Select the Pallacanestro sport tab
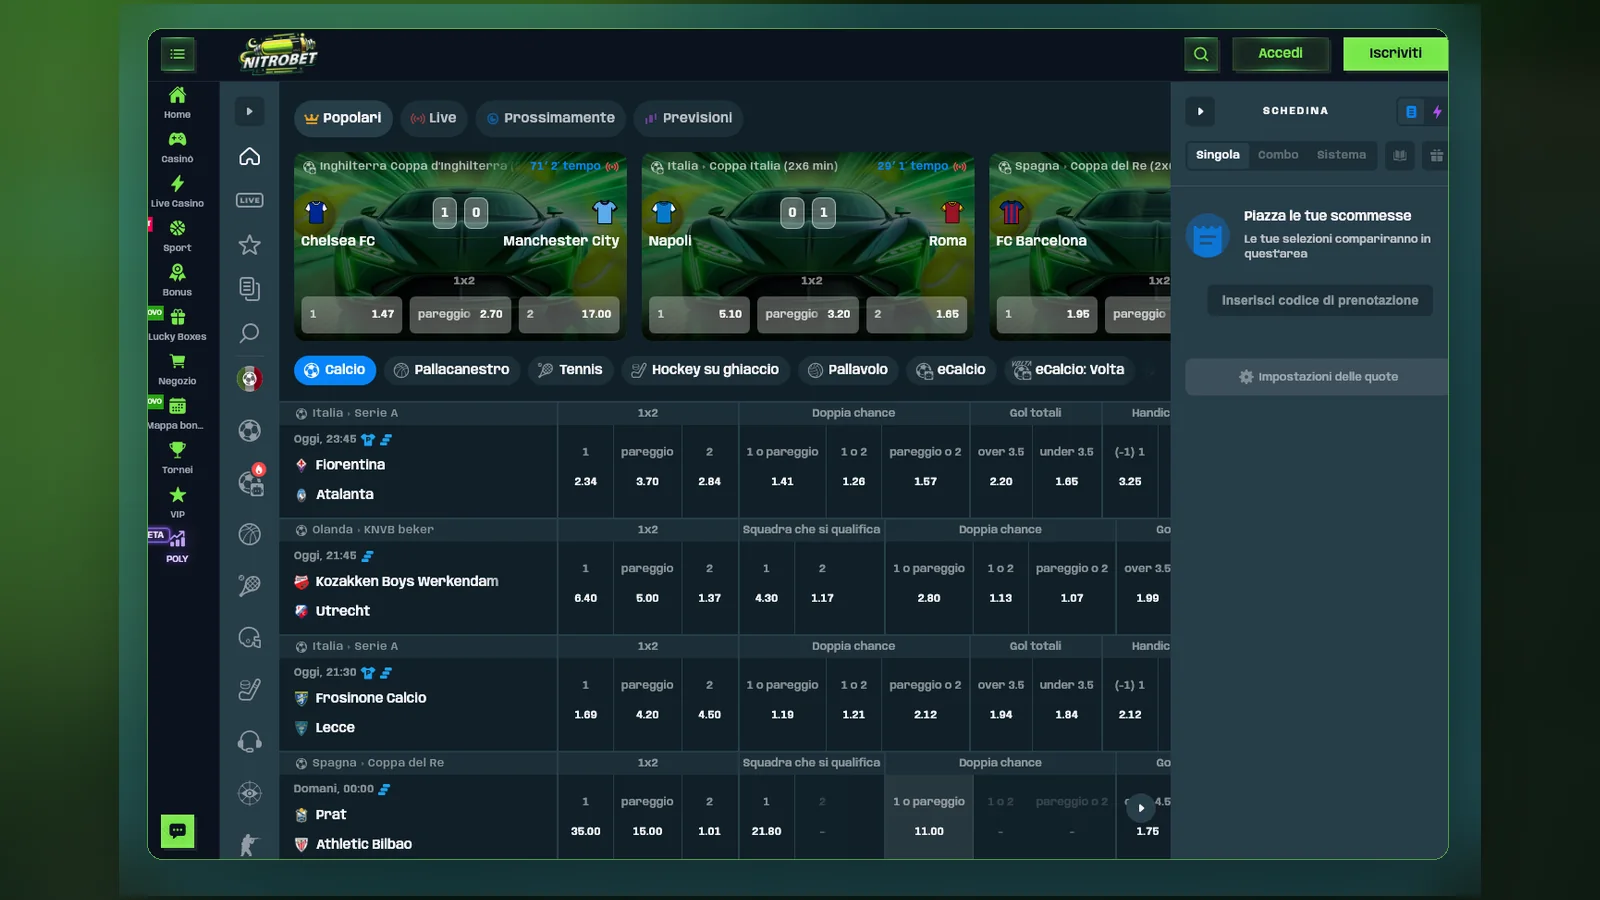Screen dimensions: 1600x900 (x=451, y=370)
